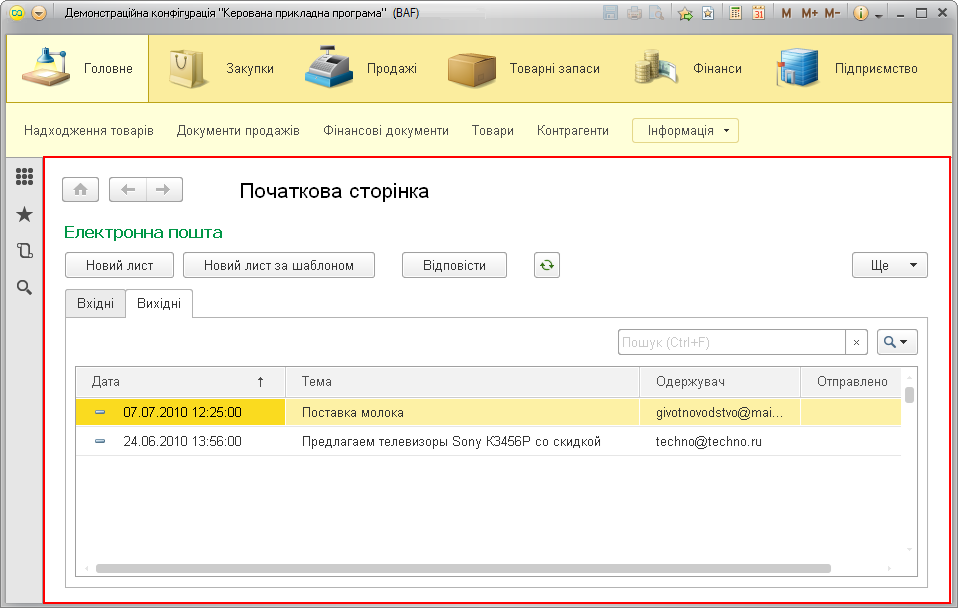Click the M memory button
This screenshot has height=608, width=958.
click(786, 13)
